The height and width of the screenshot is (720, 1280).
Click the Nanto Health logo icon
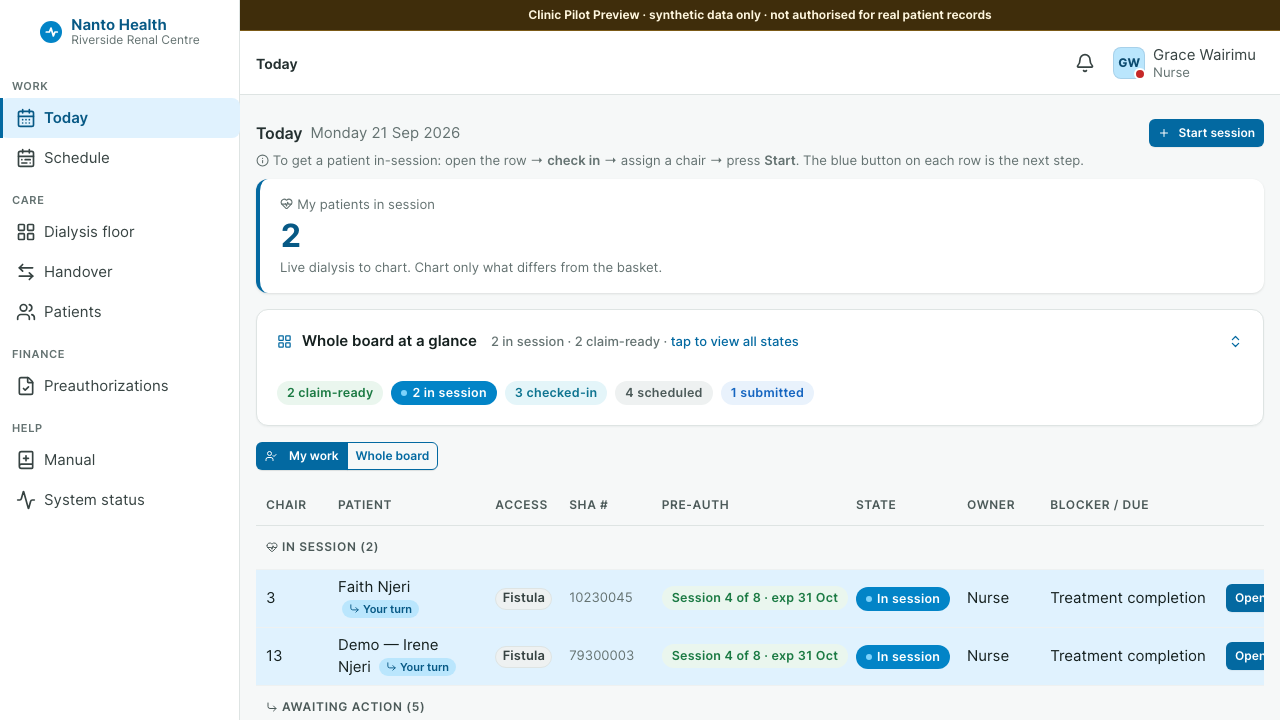(x=51, y=32)
